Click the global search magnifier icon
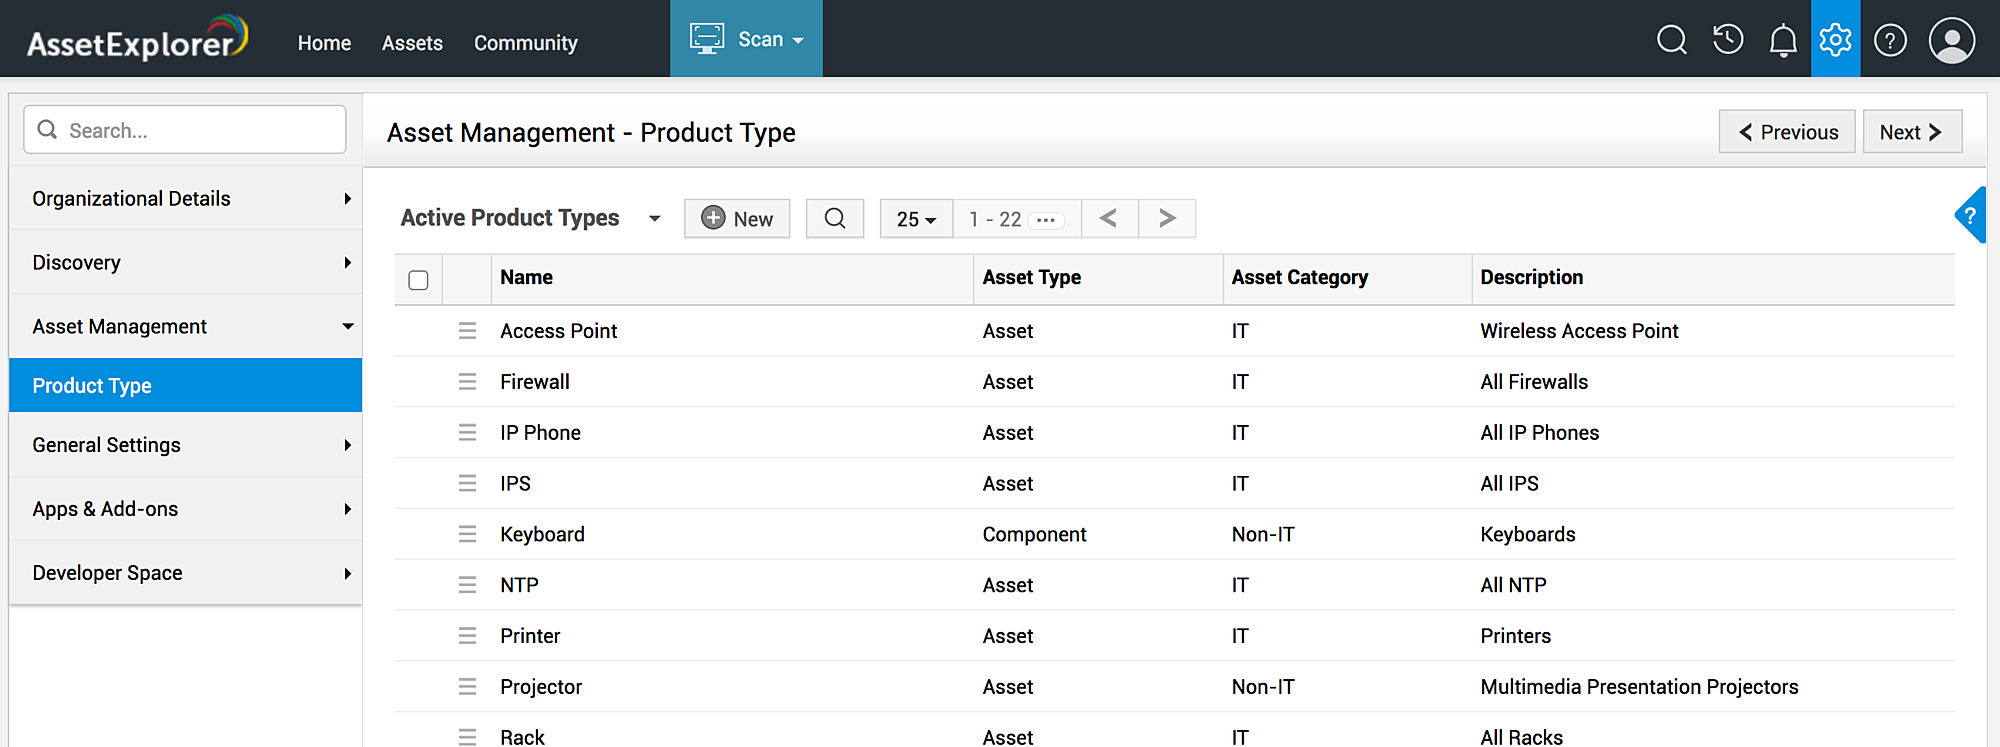Screen dimensions: 2000x747 pos(1671,40)
